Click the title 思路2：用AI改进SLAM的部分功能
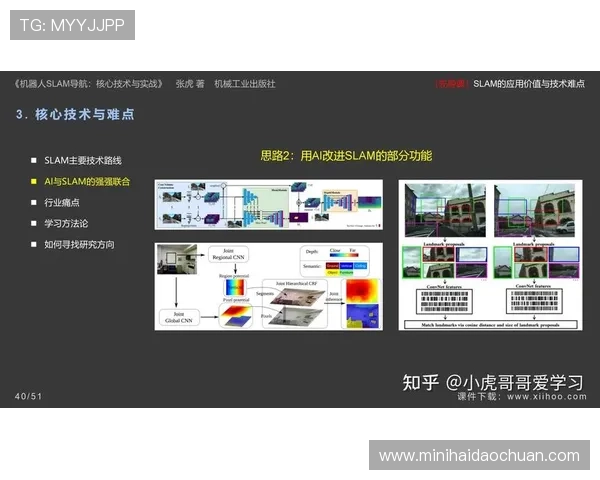The image size is (600, 480). pyautogui.click(x=346, y=156)
